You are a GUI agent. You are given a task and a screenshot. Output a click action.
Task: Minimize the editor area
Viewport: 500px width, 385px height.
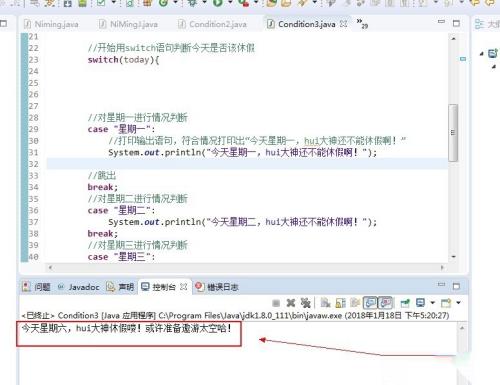pyautogui.click(x=441, y=22)
